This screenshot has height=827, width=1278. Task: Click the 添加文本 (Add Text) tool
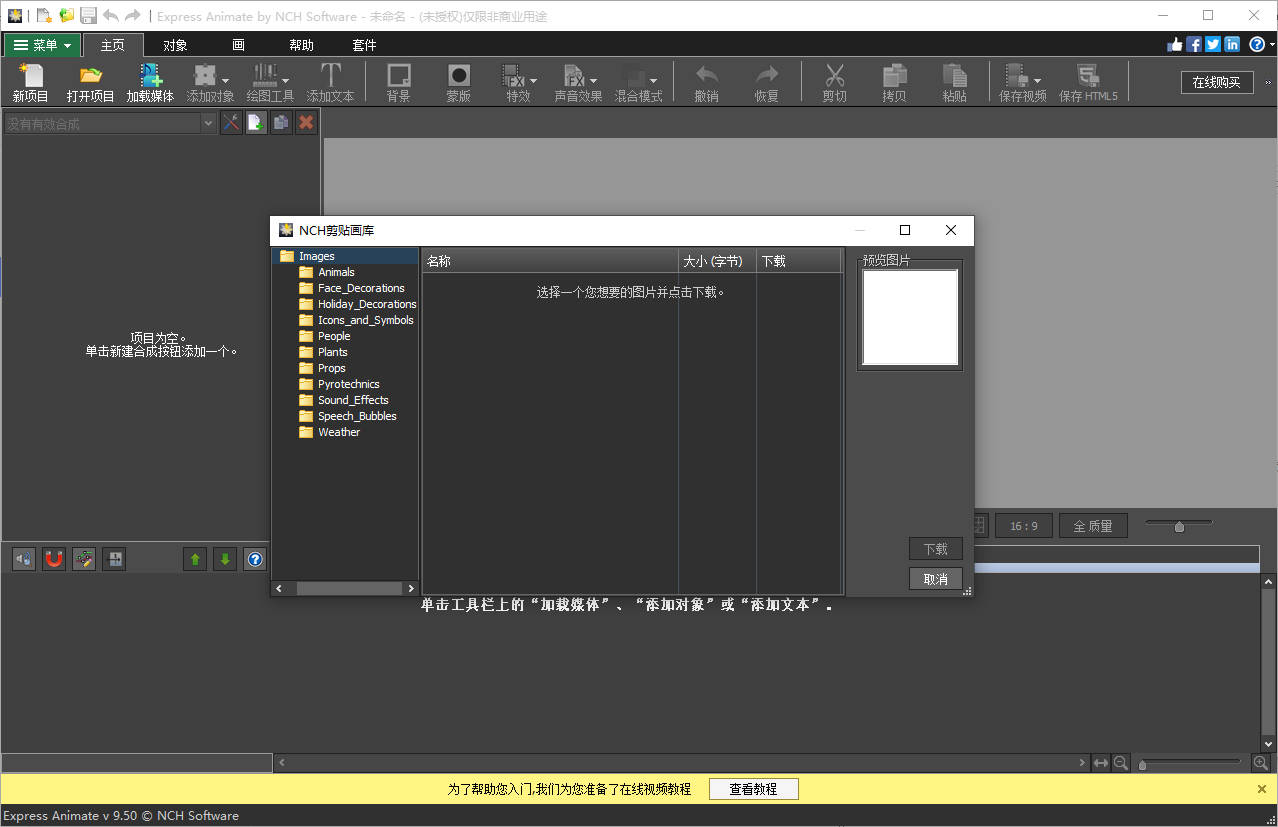point(330,82)
